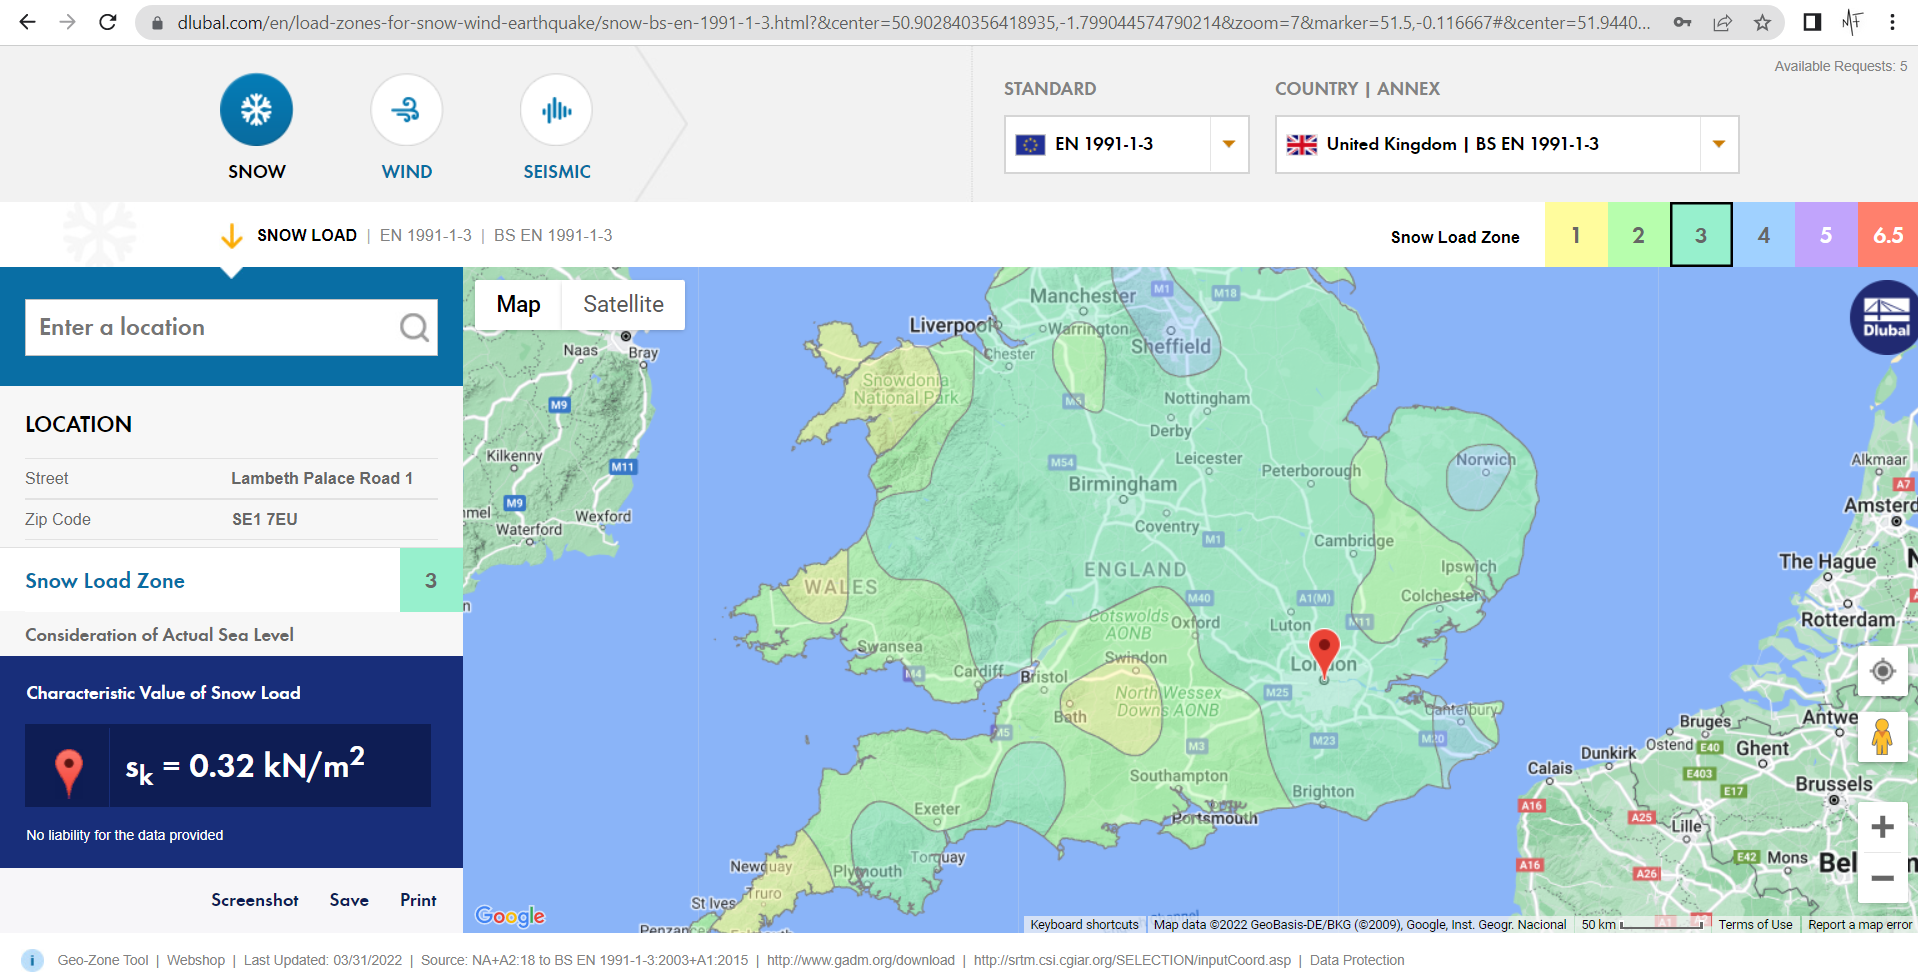This screenshot has width=1918, height=978.
Task: Switch to the WIND load category icon
Action: [406, 110]
